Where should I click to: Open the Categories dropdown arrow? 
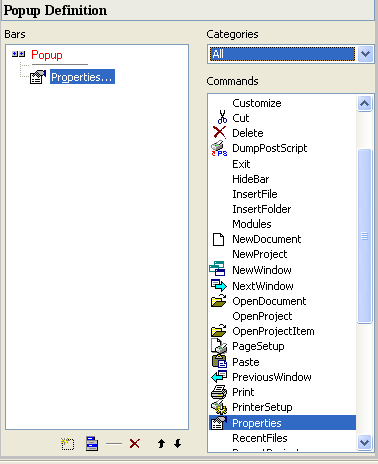[365, 54]
